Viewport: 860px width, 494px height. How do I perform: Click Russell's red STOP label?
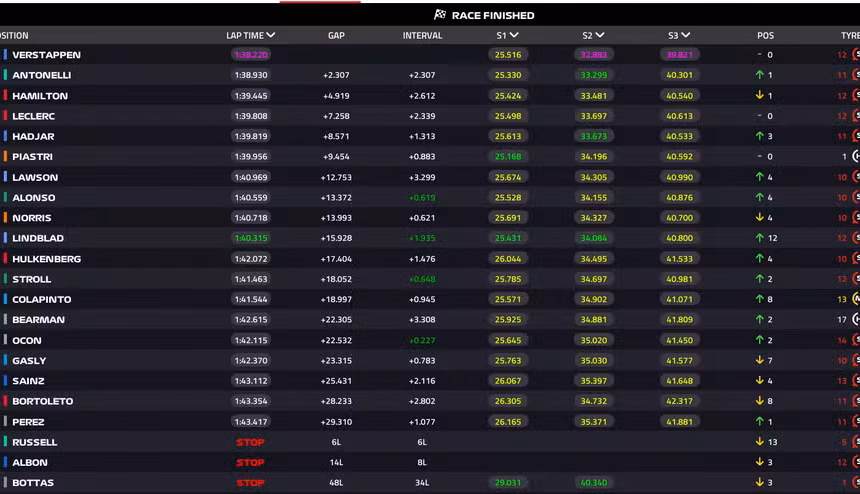click(x=250, y=442)
